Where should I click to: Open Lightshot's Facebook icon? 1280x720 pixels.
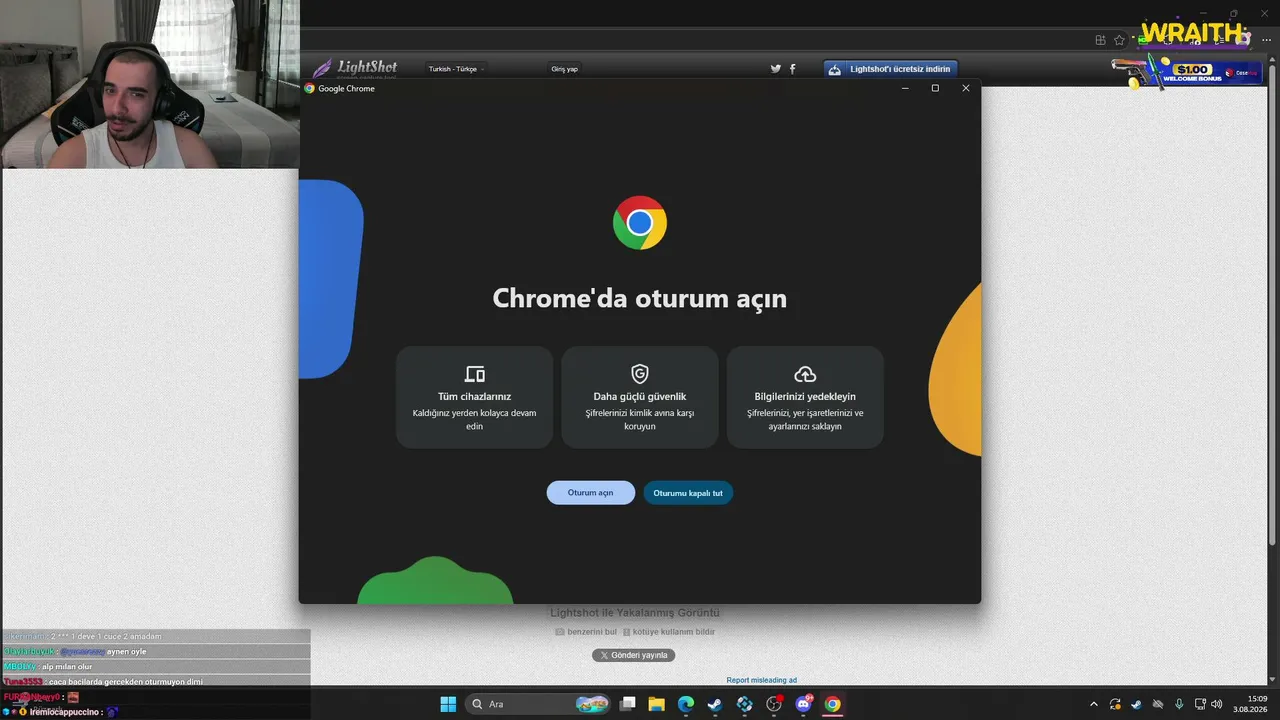pyautogui.click(x=793, y=69)
